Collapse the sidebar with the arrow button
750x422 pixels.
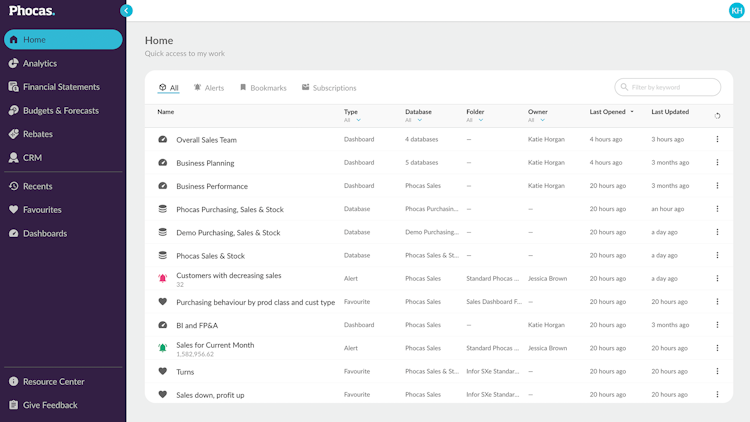click(x=126, y=10)
